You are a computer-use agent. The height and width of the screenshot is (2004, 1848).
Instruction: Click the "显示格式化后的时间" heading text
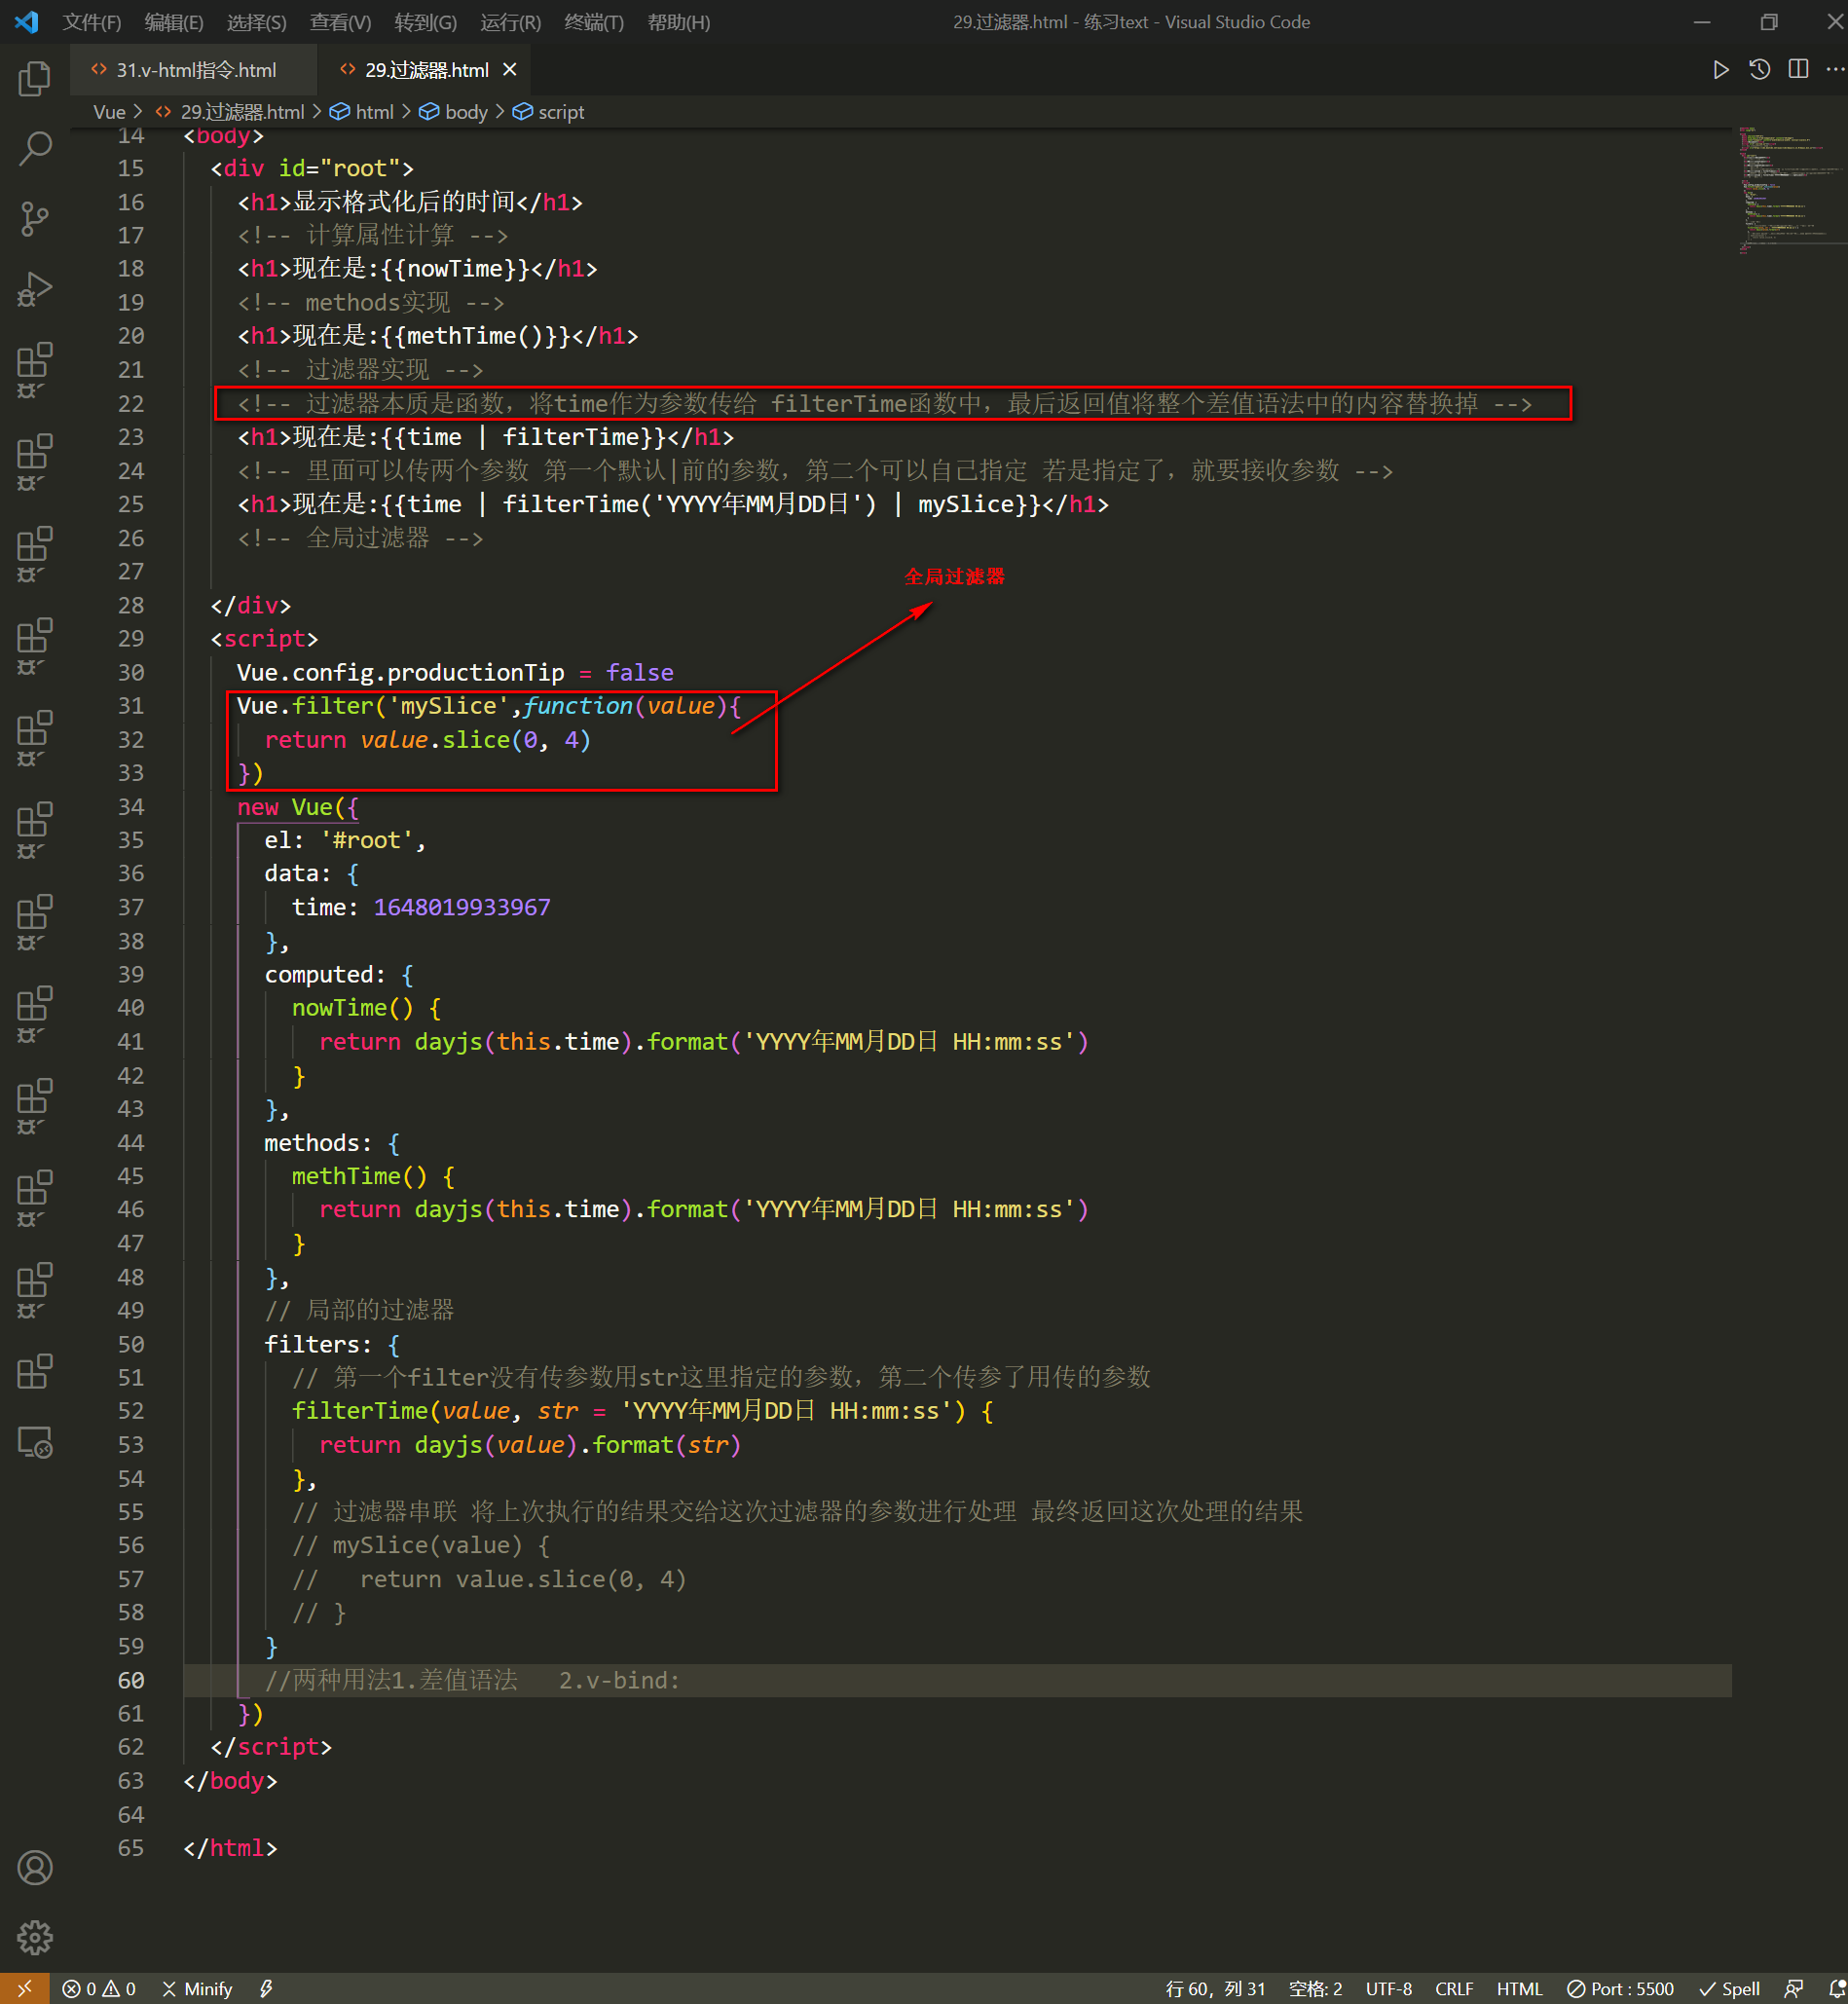403,202
